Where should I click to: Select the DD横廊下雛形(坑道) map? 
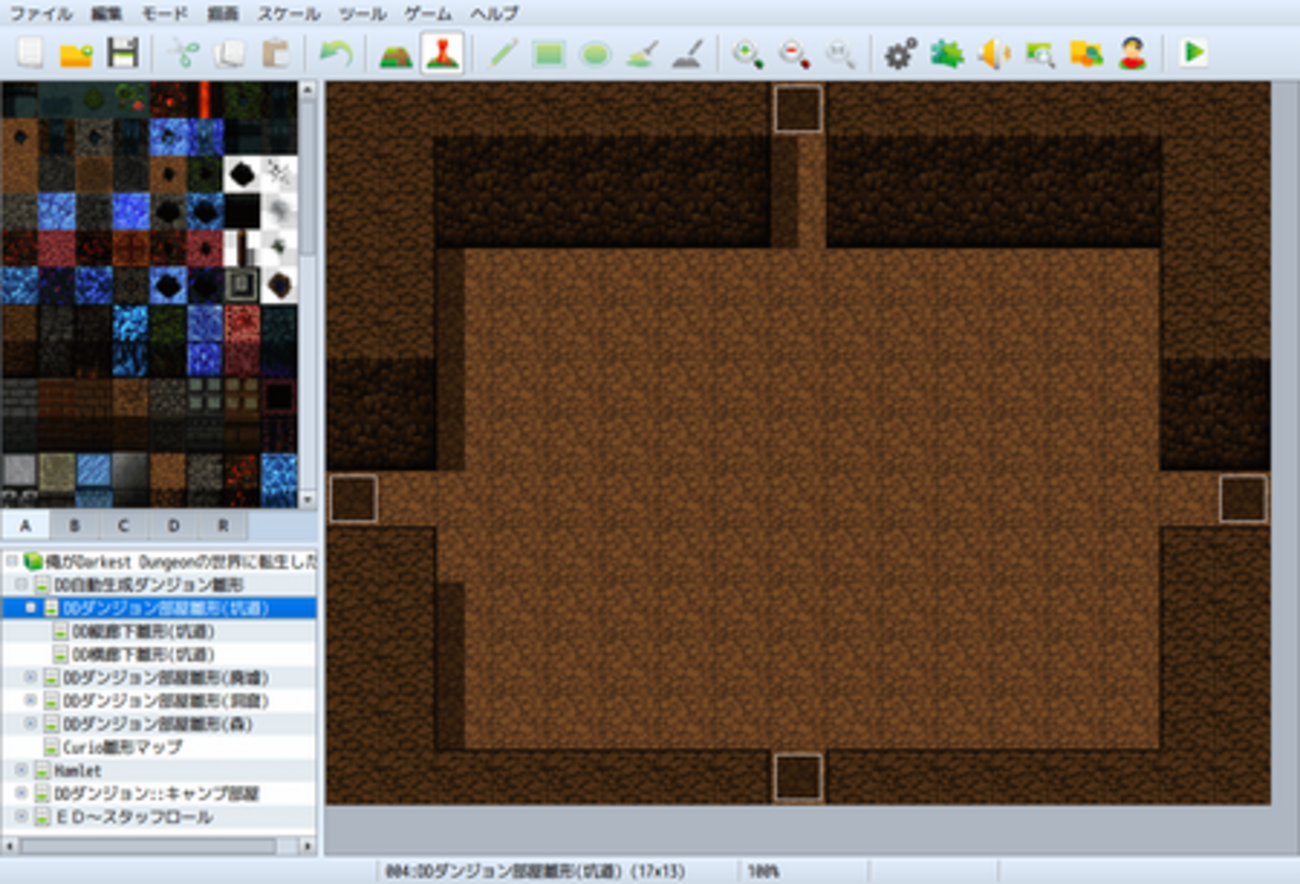[x=143, y=655]
